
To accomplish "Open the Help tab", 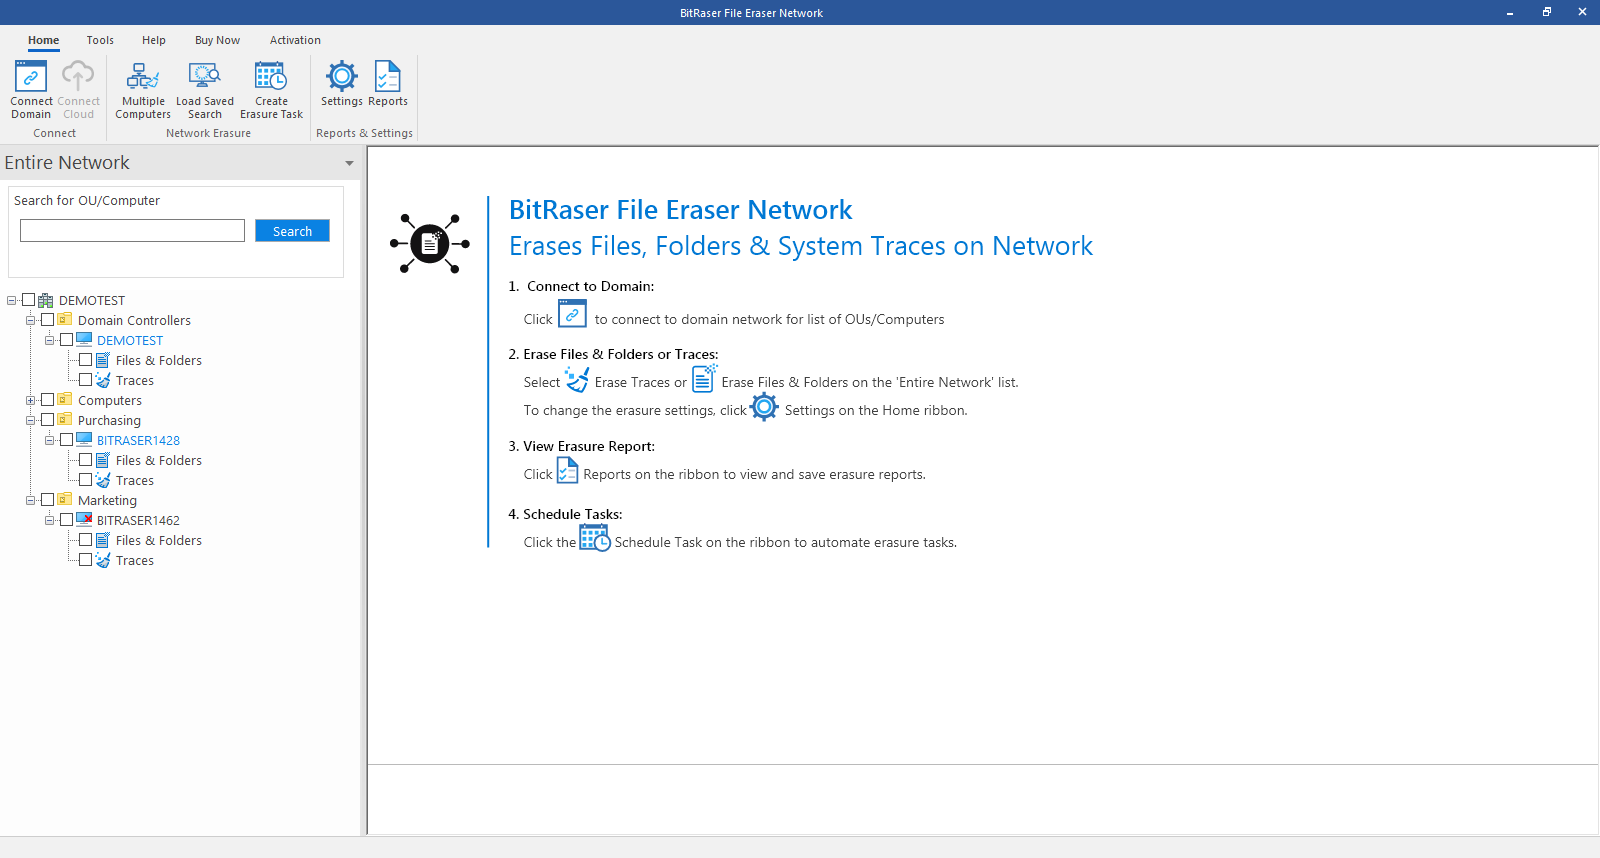I will point(154,40).
